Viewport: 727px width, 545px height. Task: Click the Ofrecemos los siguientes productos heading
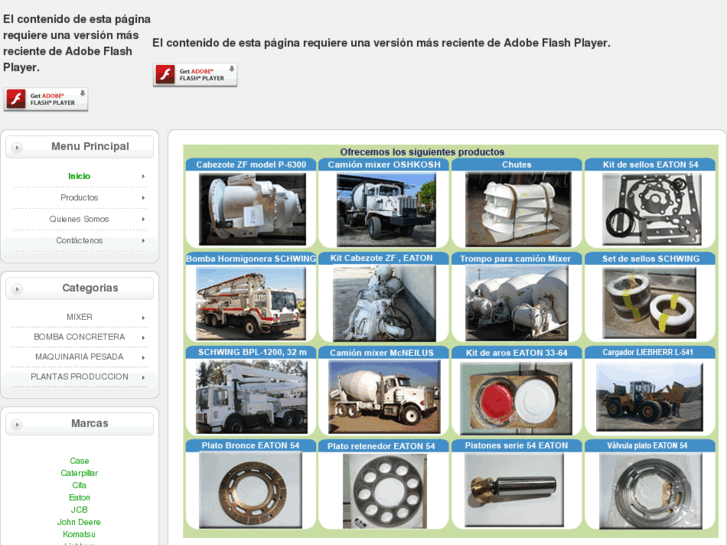click(x=422, y=152)
